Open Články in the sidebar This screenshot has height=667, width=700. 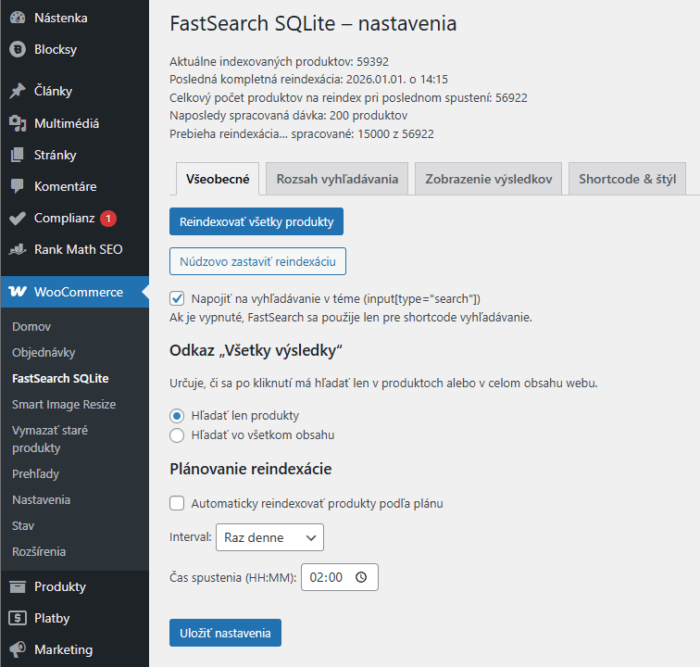(53, 91)
